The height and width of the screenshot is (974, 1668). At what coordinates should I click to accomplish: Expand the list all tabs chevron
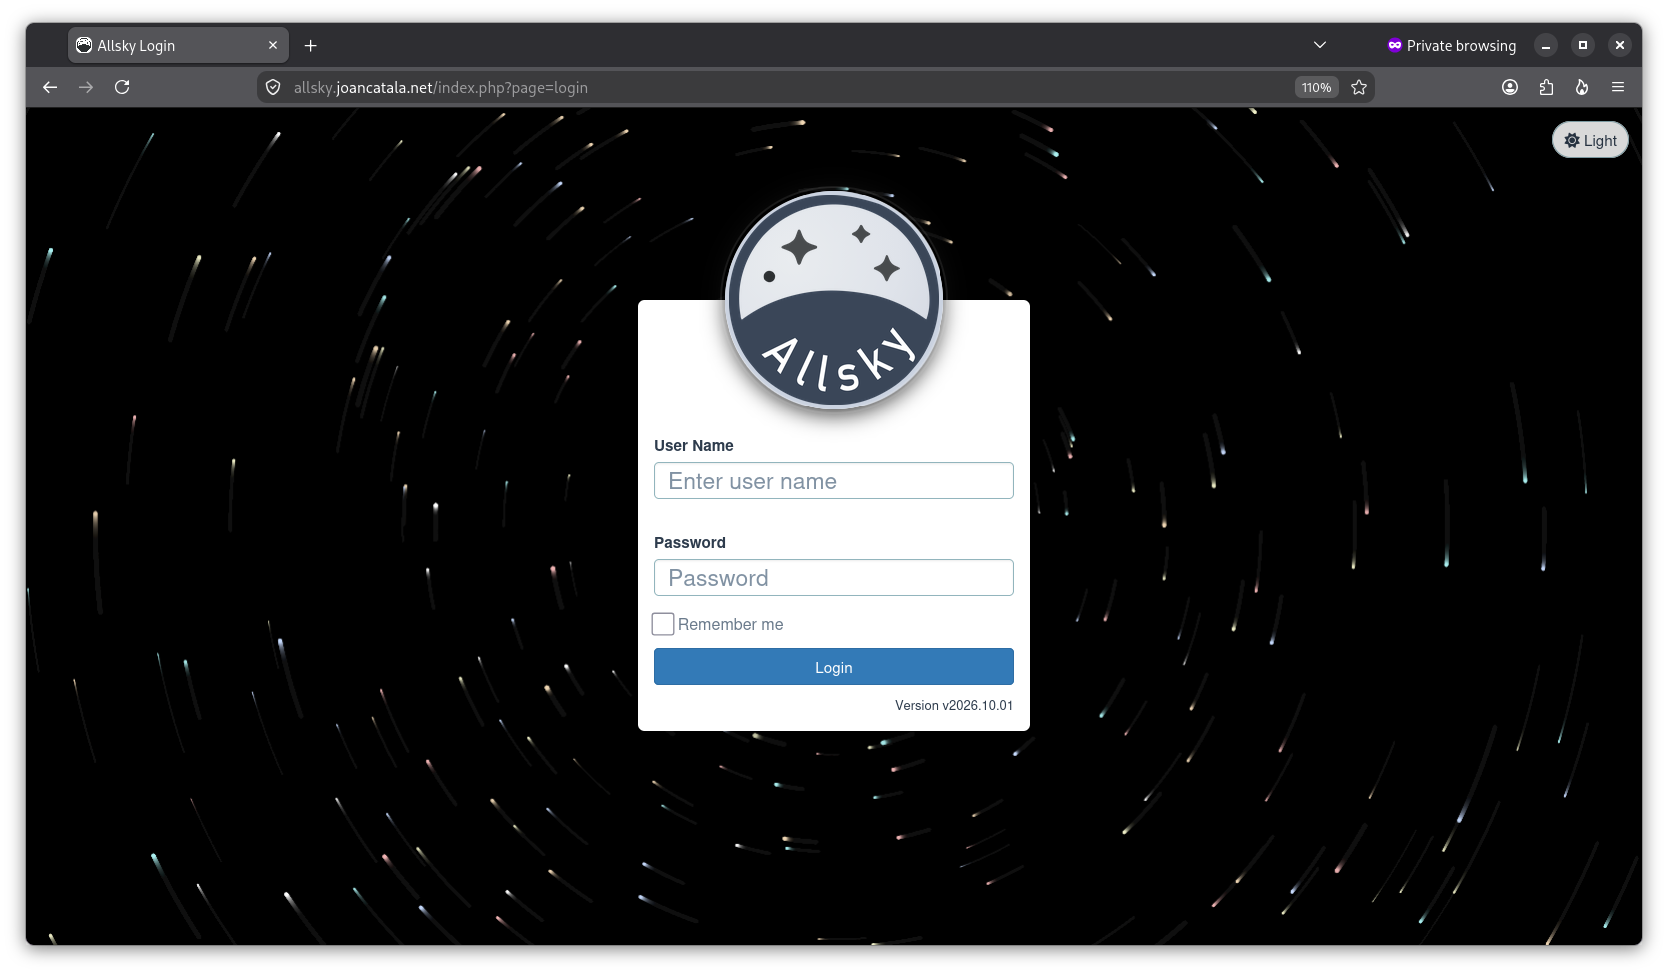point(1320,45)
